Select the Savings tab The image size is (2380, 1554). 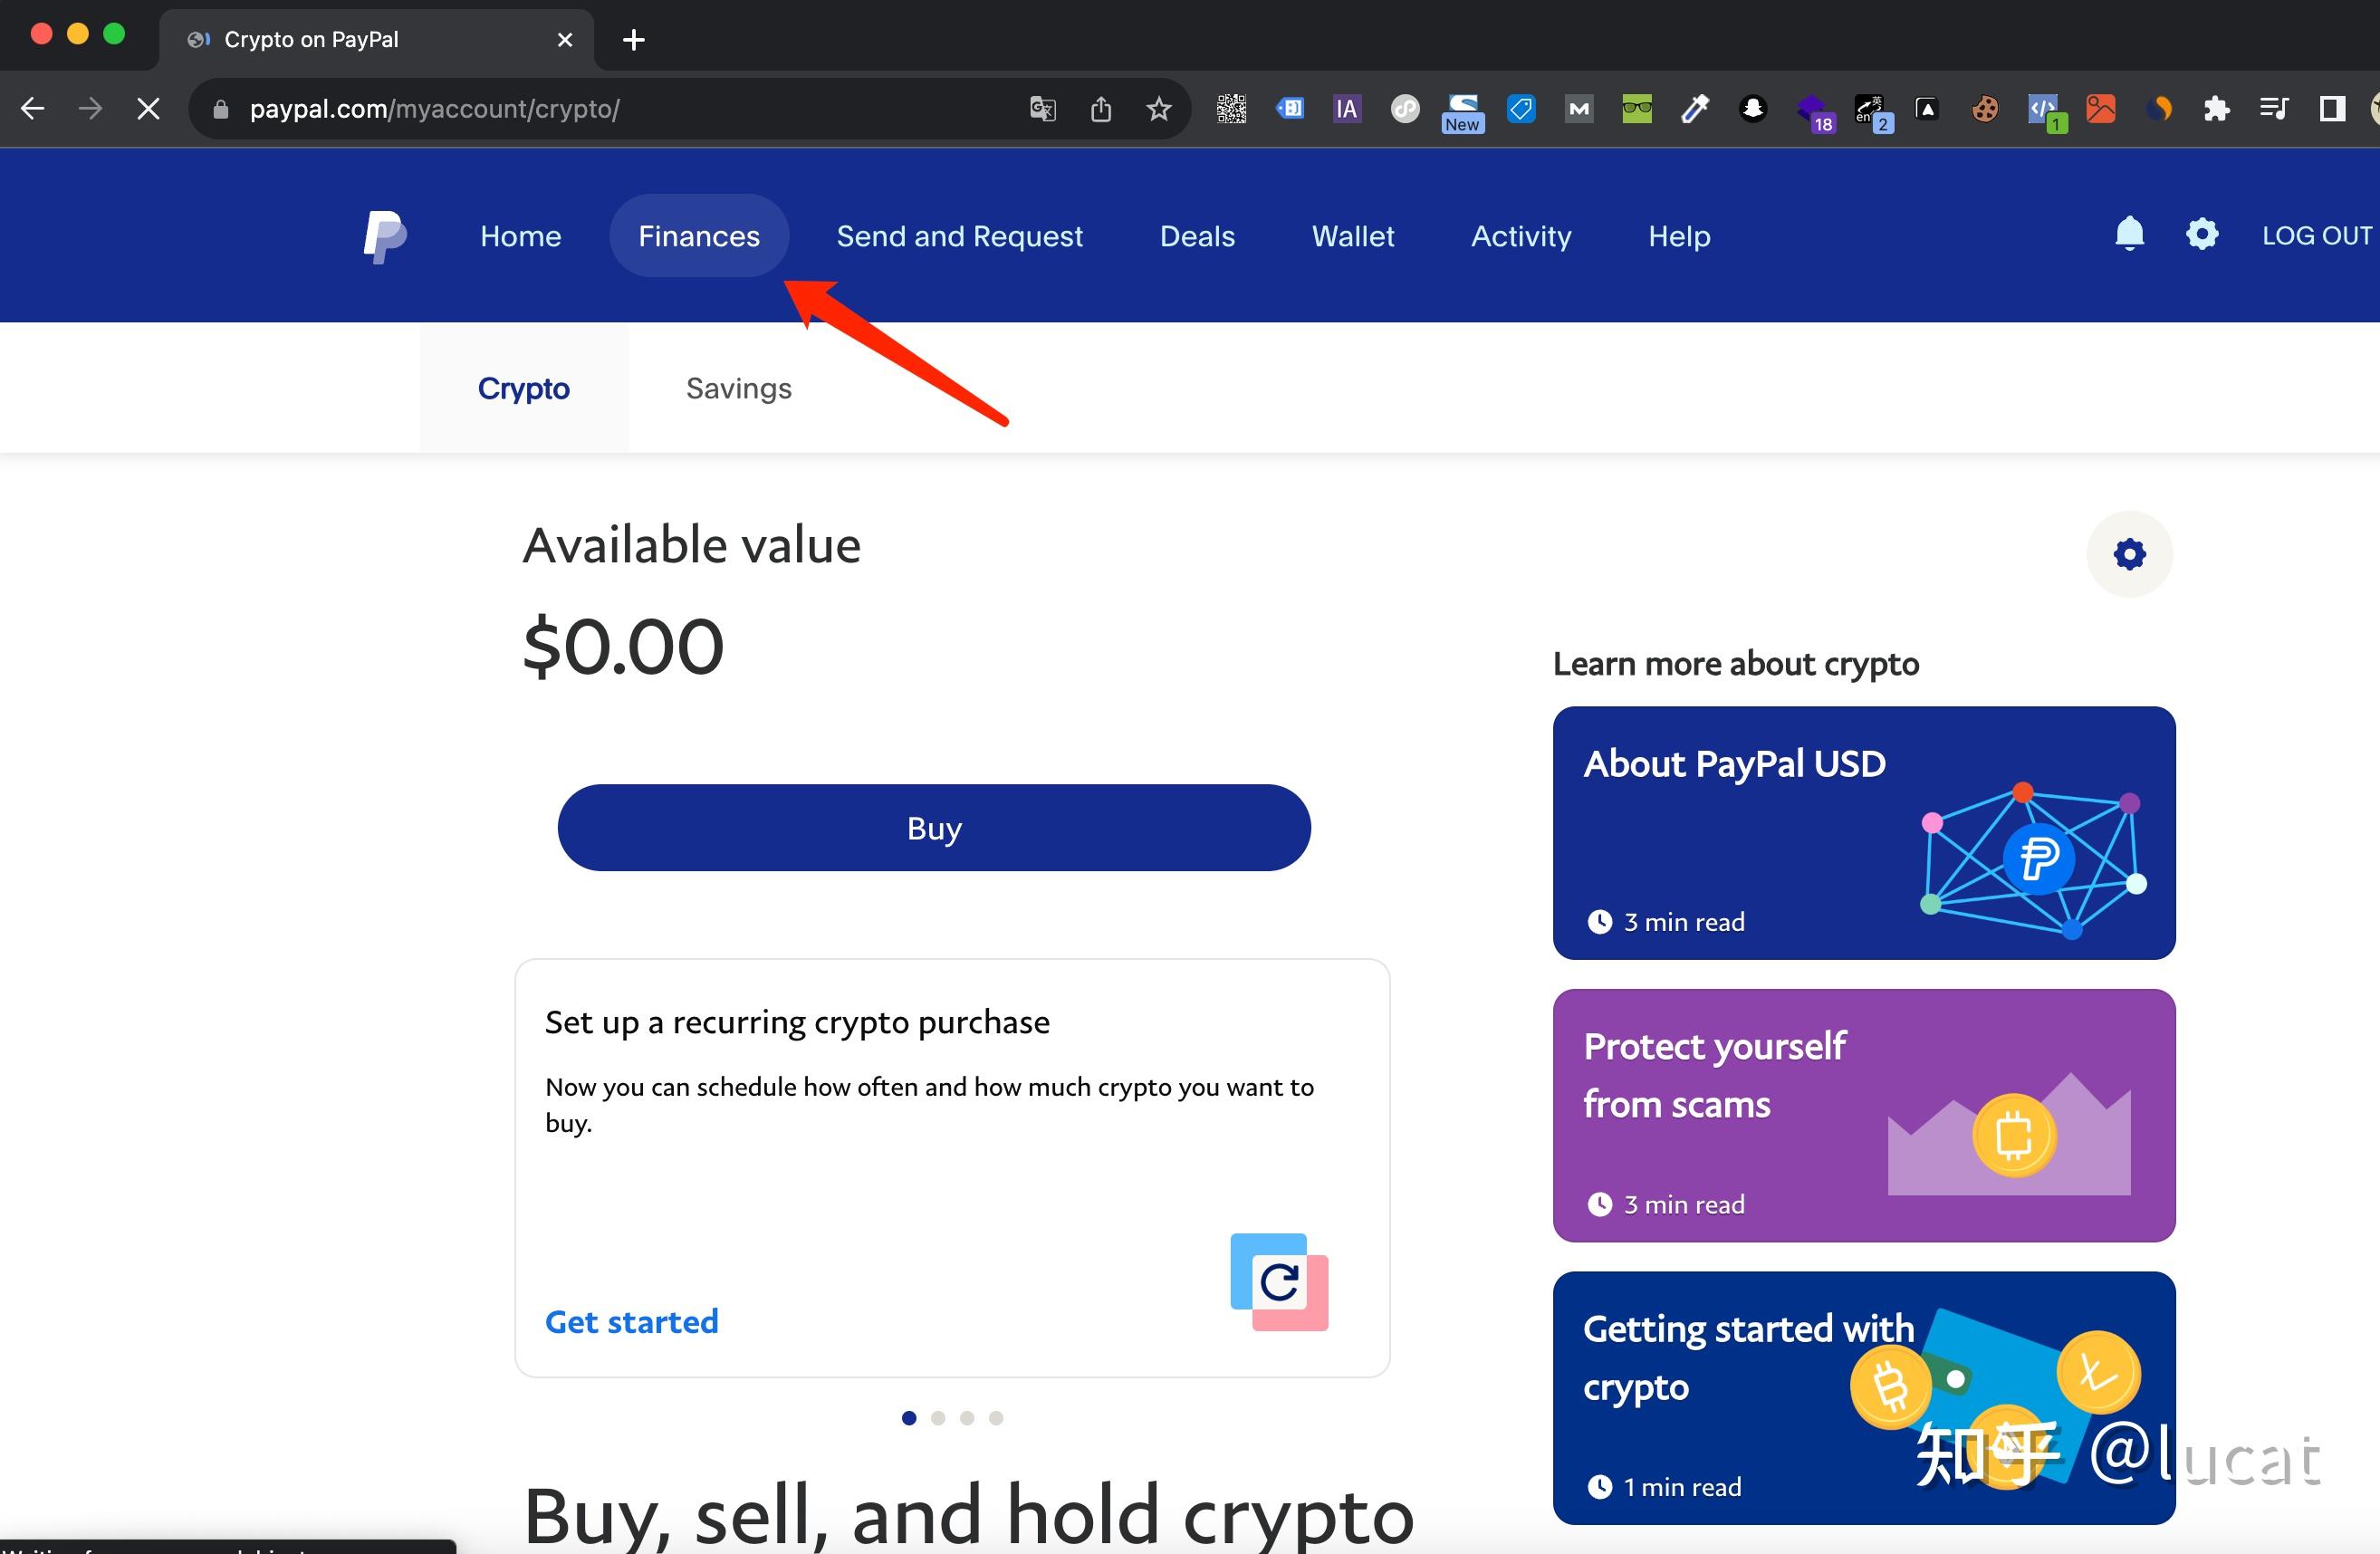[x=737, y=387]
